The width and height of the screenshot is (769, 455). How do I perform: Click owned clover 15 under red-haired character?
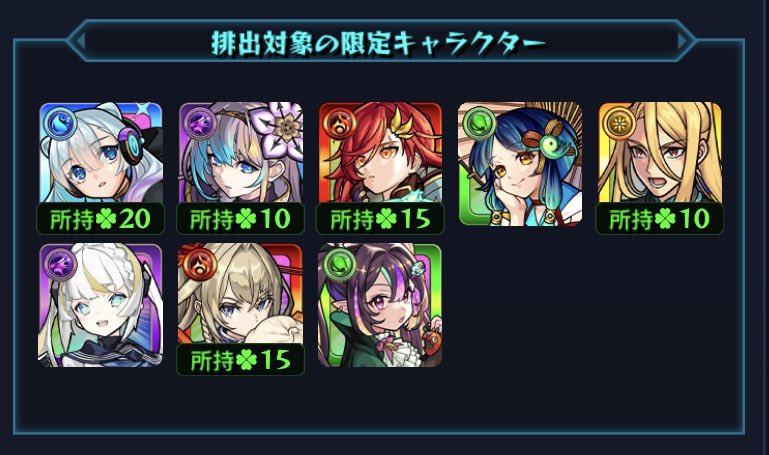click(380, 219)
